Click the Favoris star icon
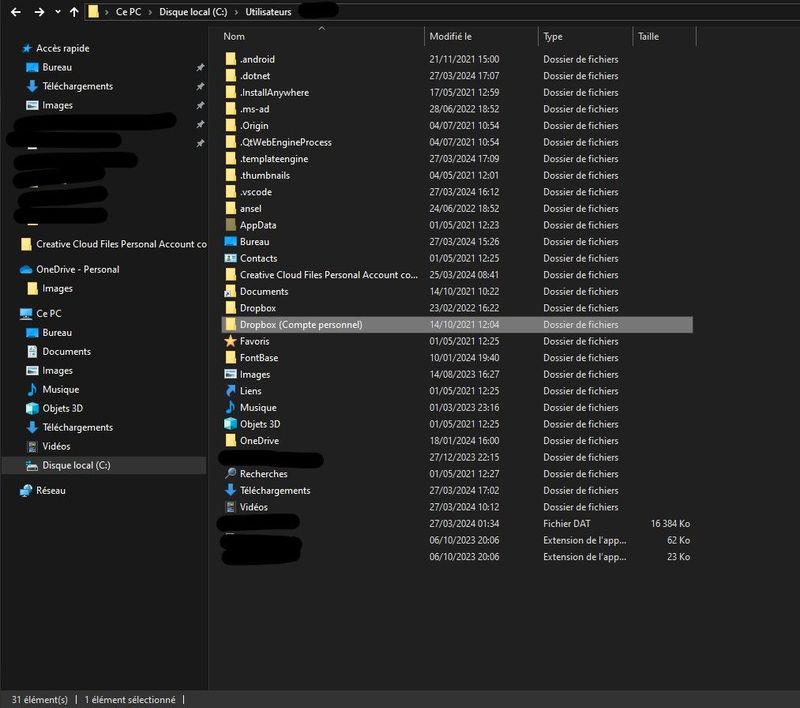 click(231, 341)
